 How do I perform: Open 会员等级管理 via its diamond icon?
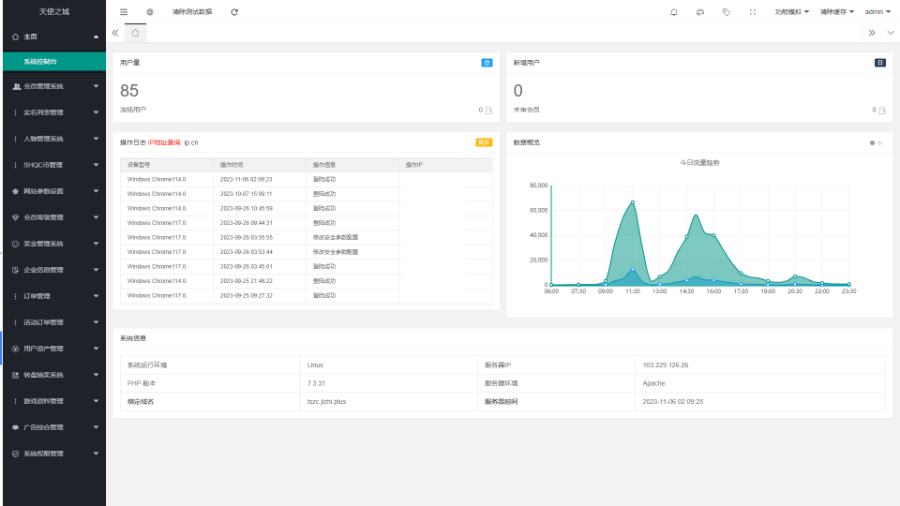pyautogui.click(x=15, y=217)
